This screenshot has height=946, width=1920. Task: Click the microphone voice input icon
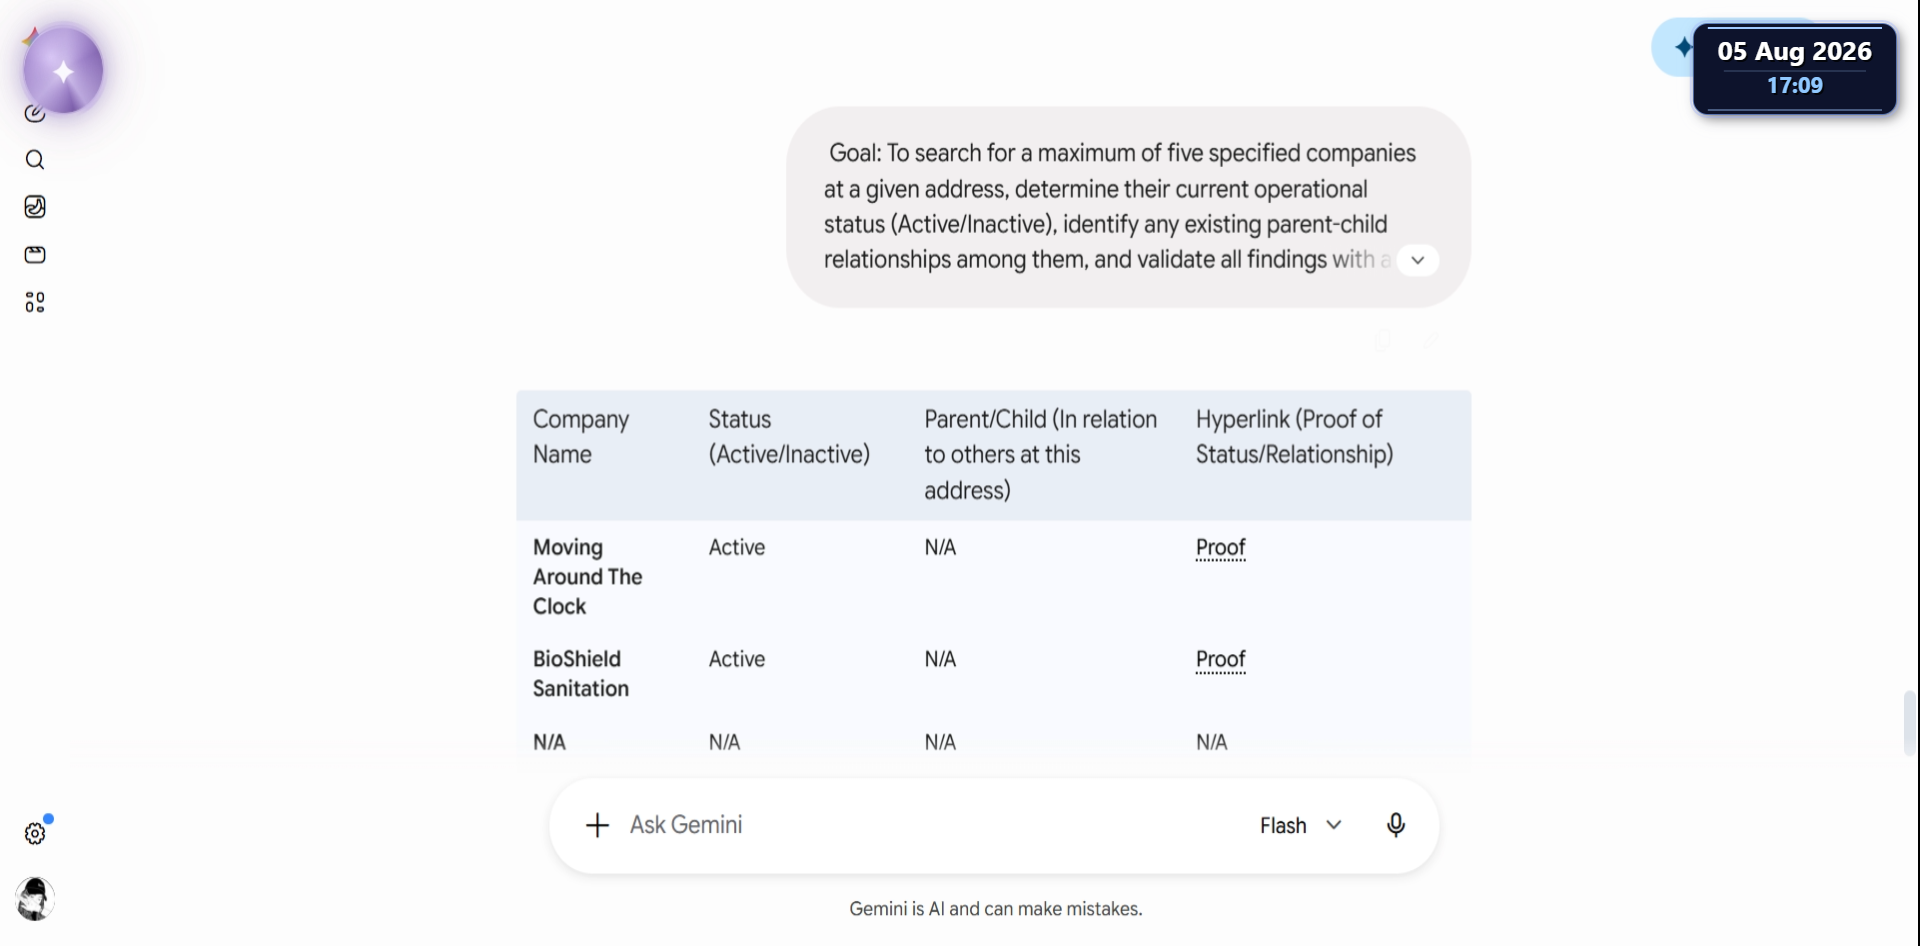coord(1396,825)
